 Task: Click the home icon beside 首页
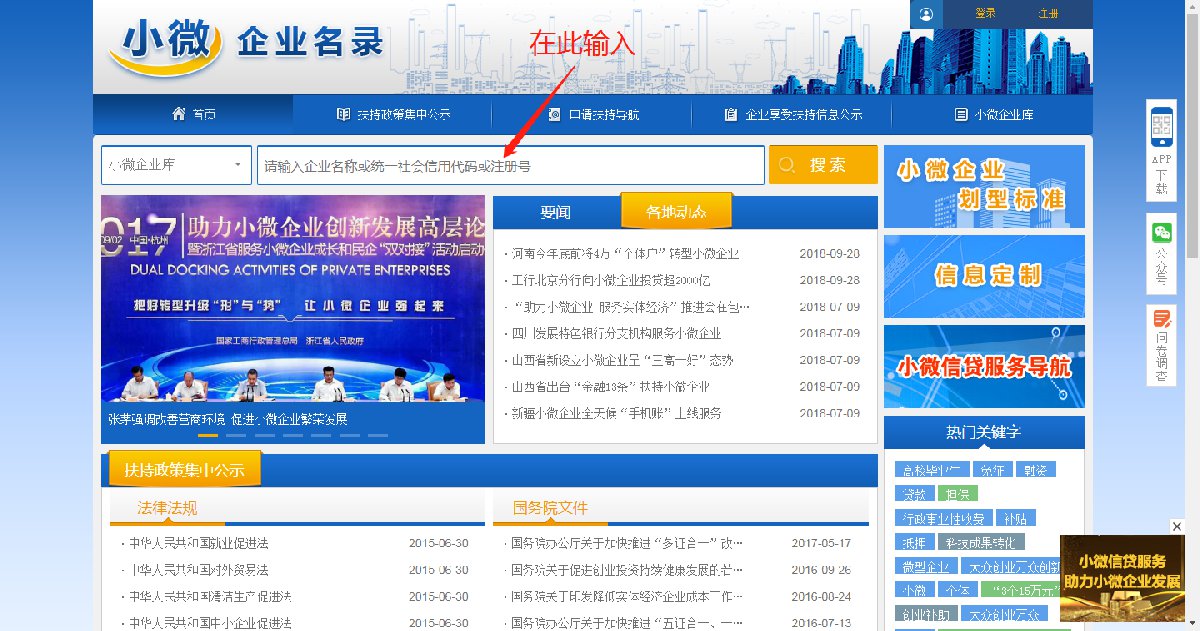(179, 113)
